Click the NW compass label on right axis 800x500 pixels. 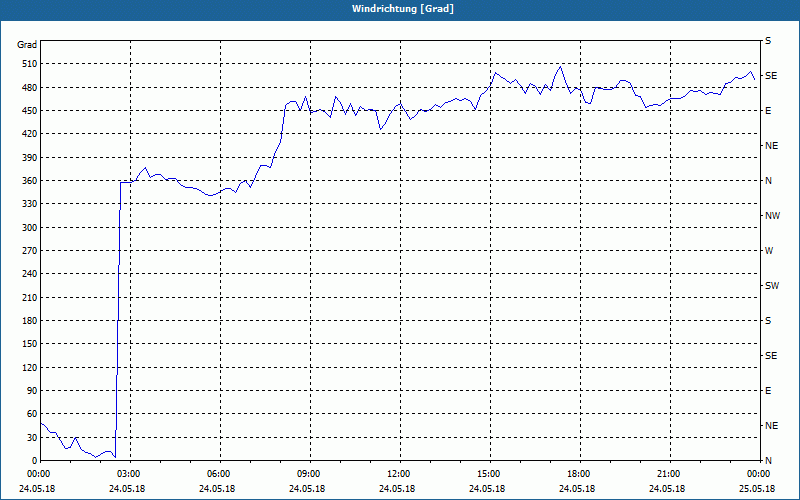772,216
